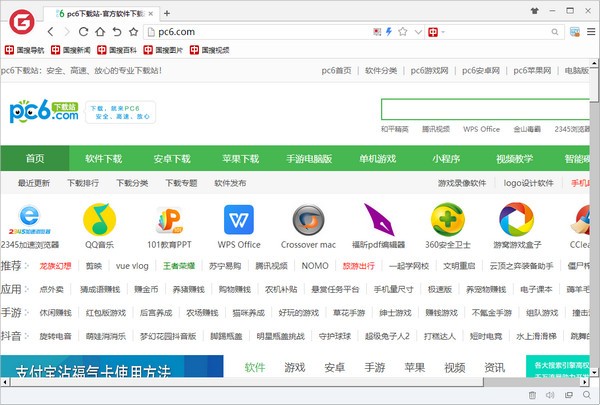Expand the bookmark star dropdown arrow
Viewport: 600px width, 405px height.
pos(417,32)
